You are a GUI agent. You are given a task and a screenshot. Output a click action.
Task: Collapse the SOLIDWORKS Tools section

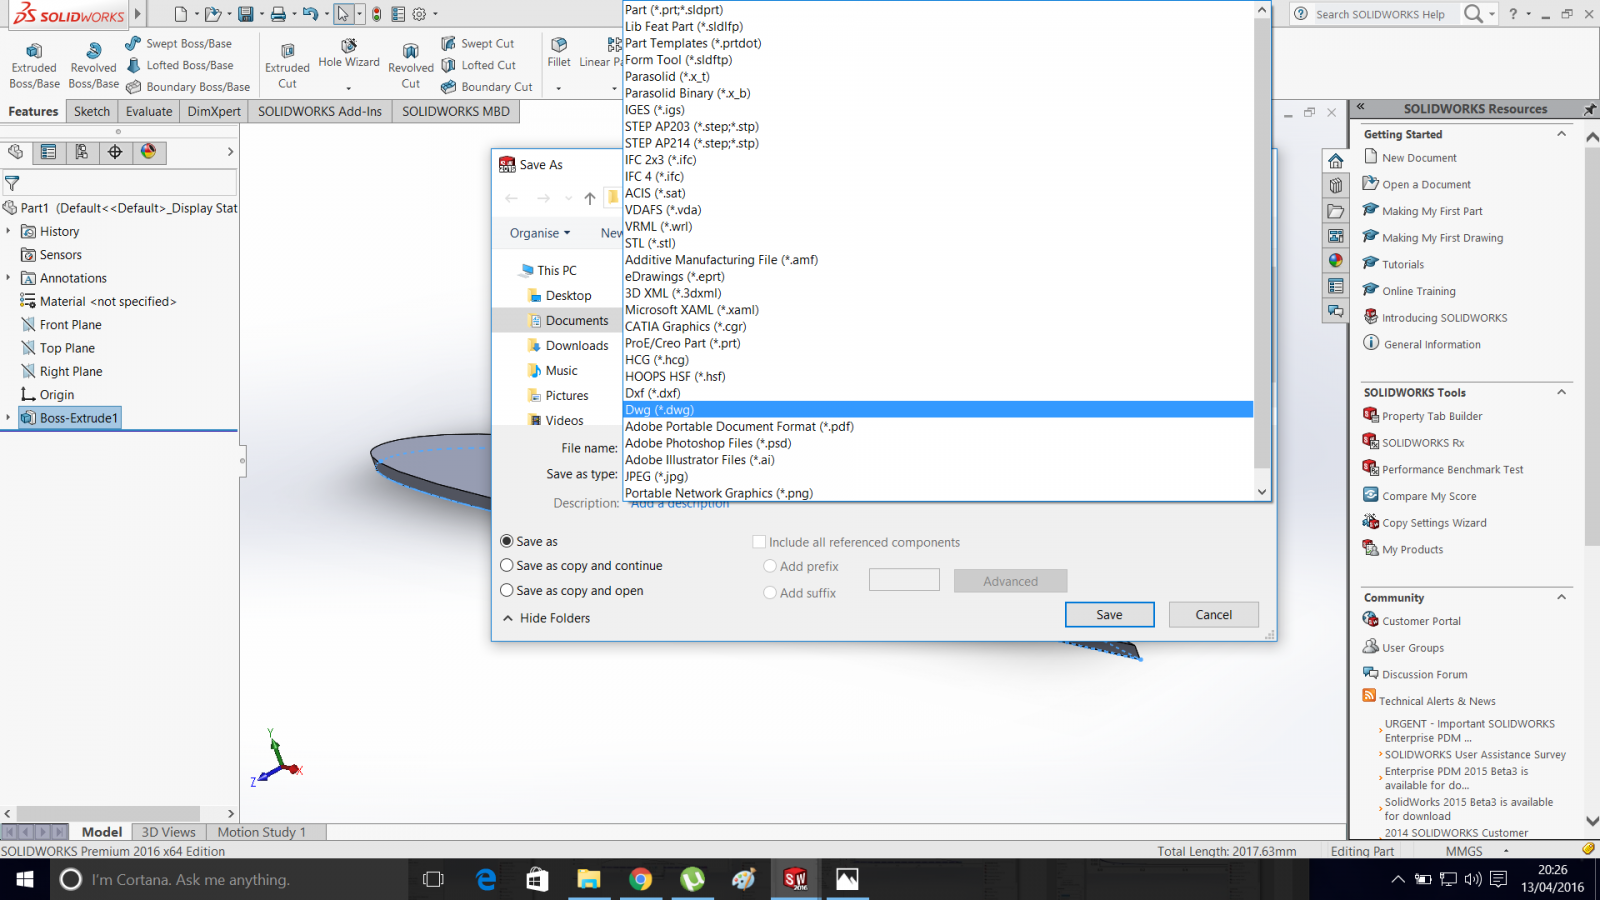click(1561, 392)
